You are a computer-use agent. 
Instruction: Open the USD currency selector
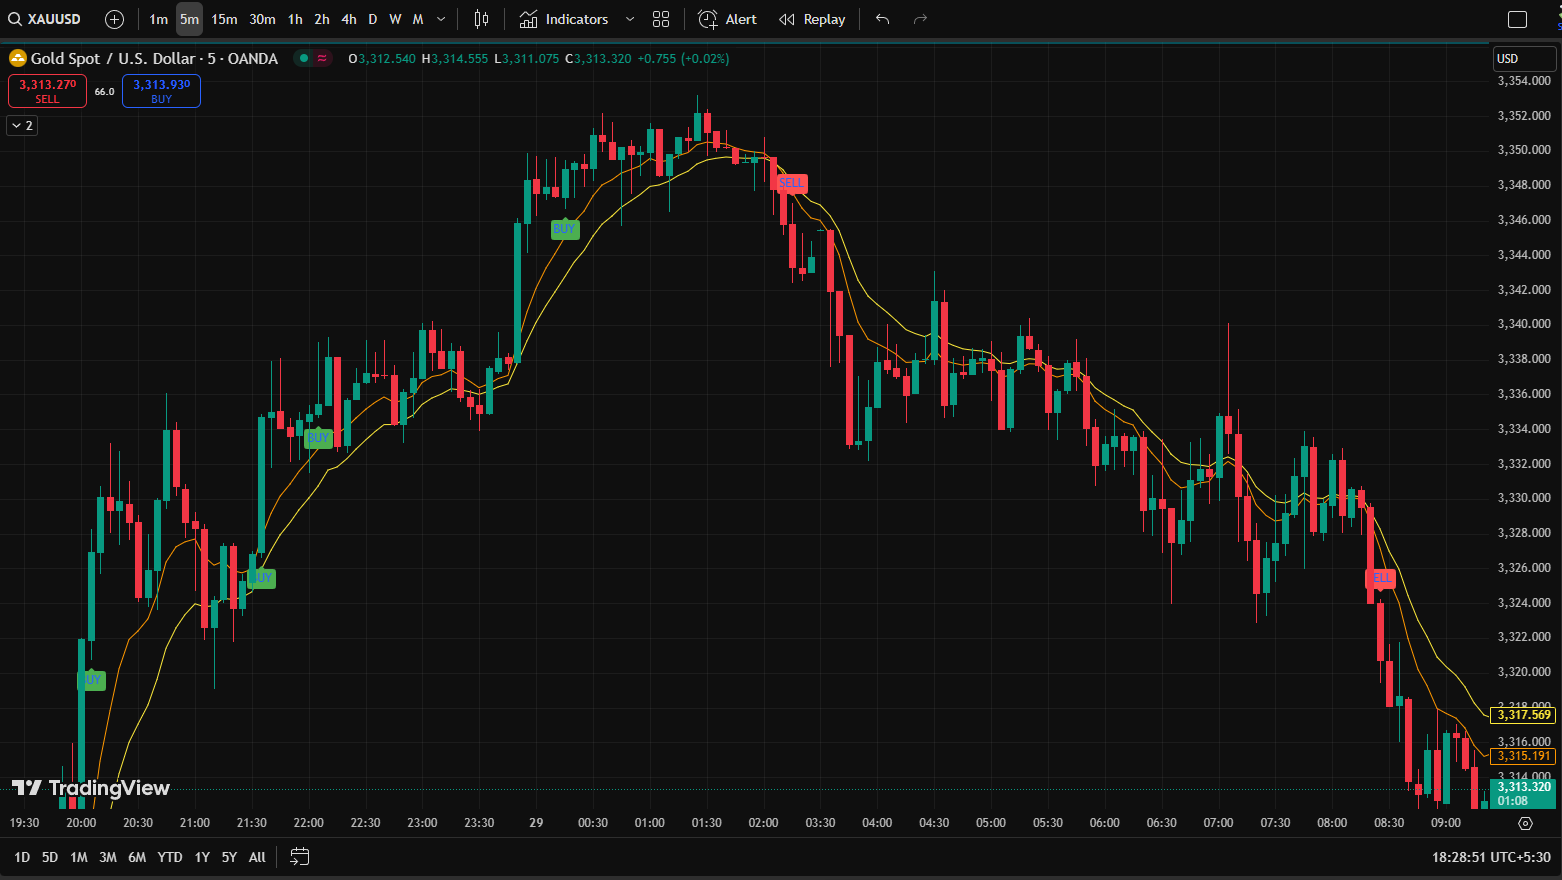(x=1522, y=59)
